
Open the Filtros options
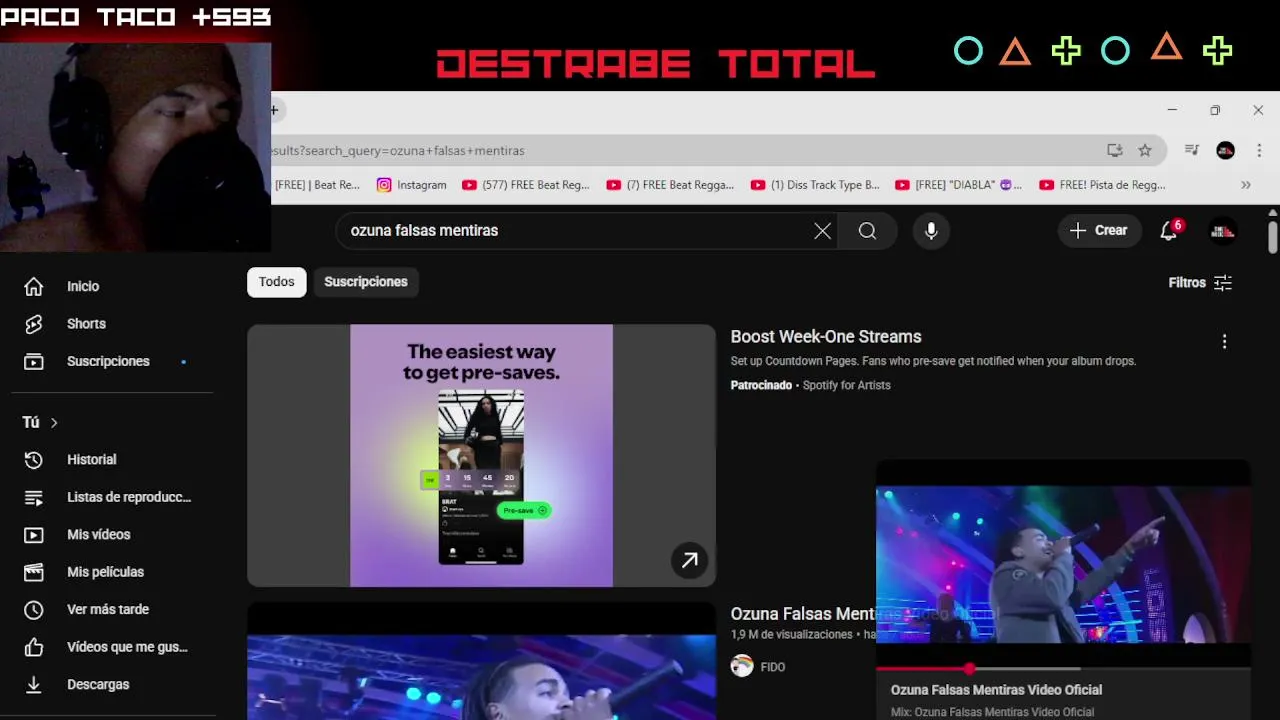[x=1200, y=283]
